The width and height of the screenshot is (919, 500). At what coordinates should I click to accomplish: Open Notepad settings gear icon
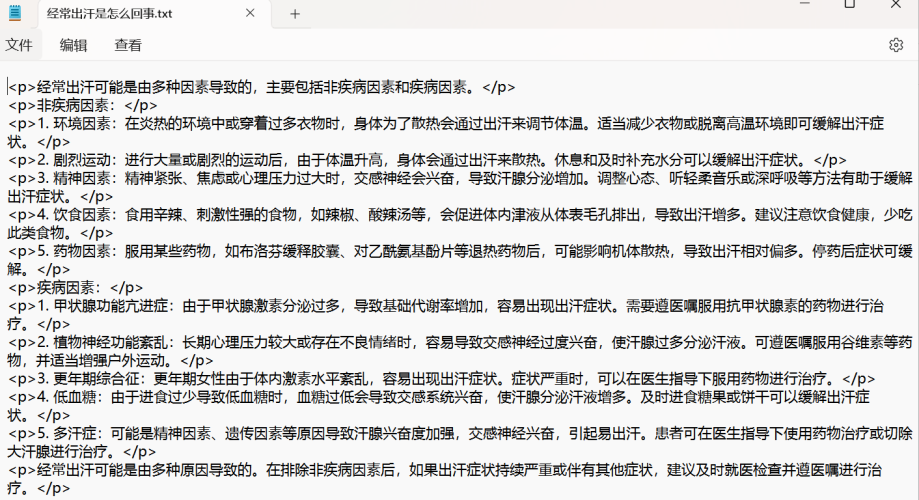[x=896, y=45]
